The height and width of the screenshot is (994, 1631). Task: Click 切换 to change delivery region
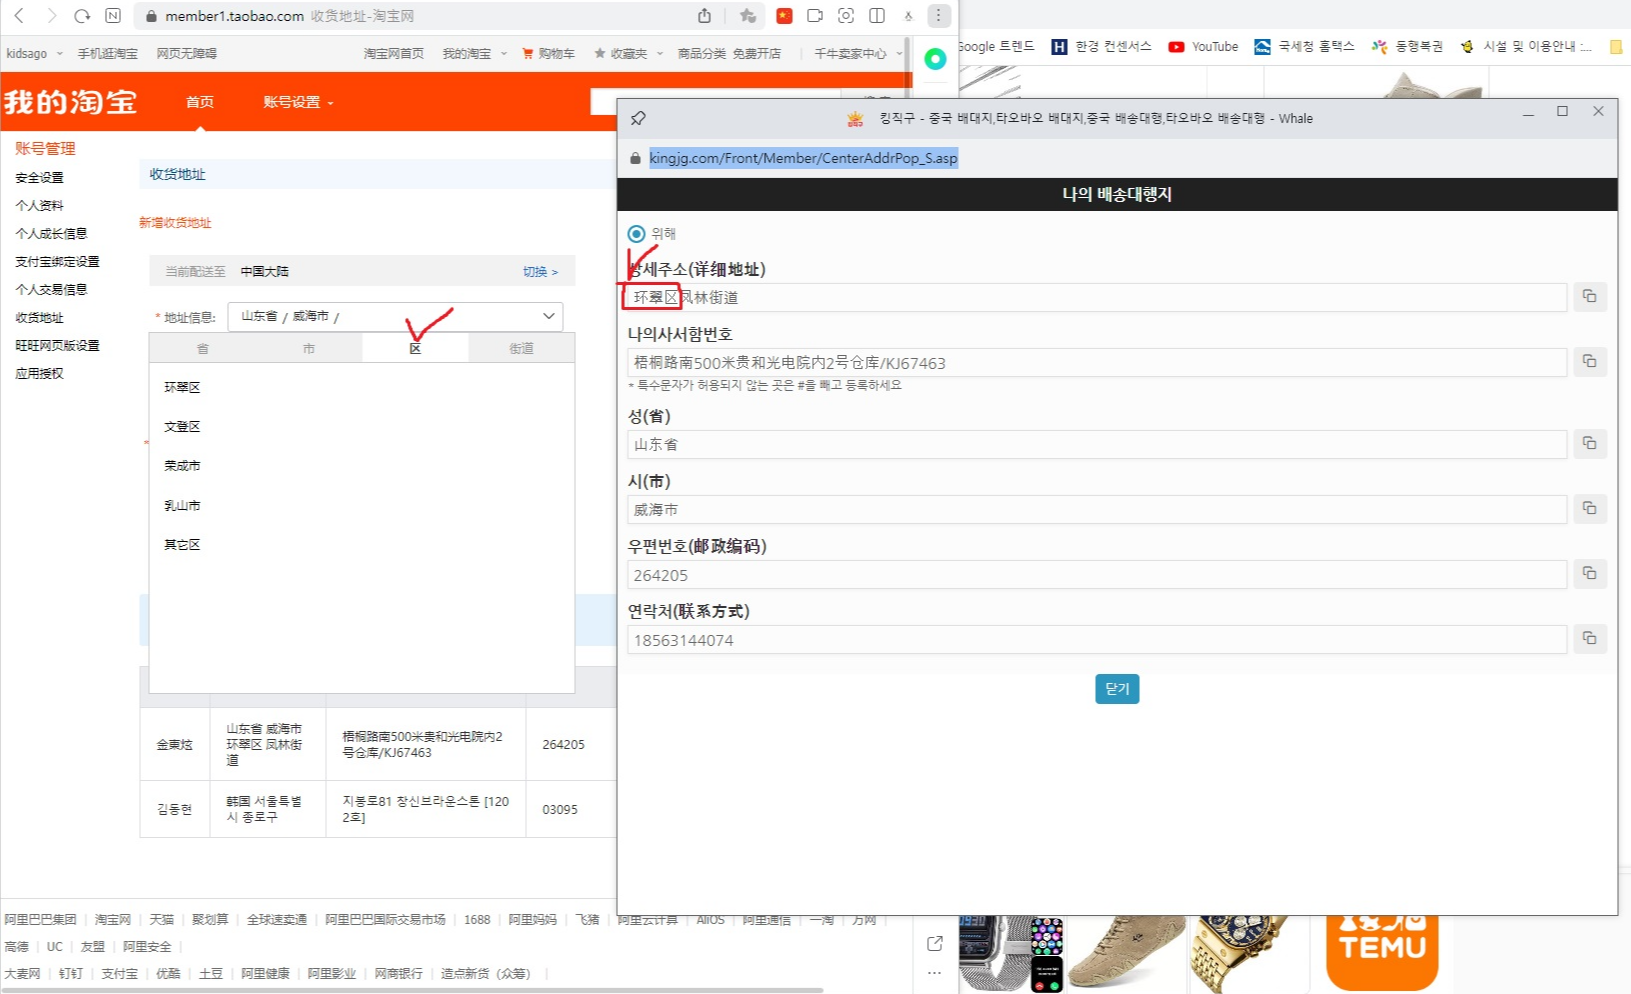pos(540,272)
